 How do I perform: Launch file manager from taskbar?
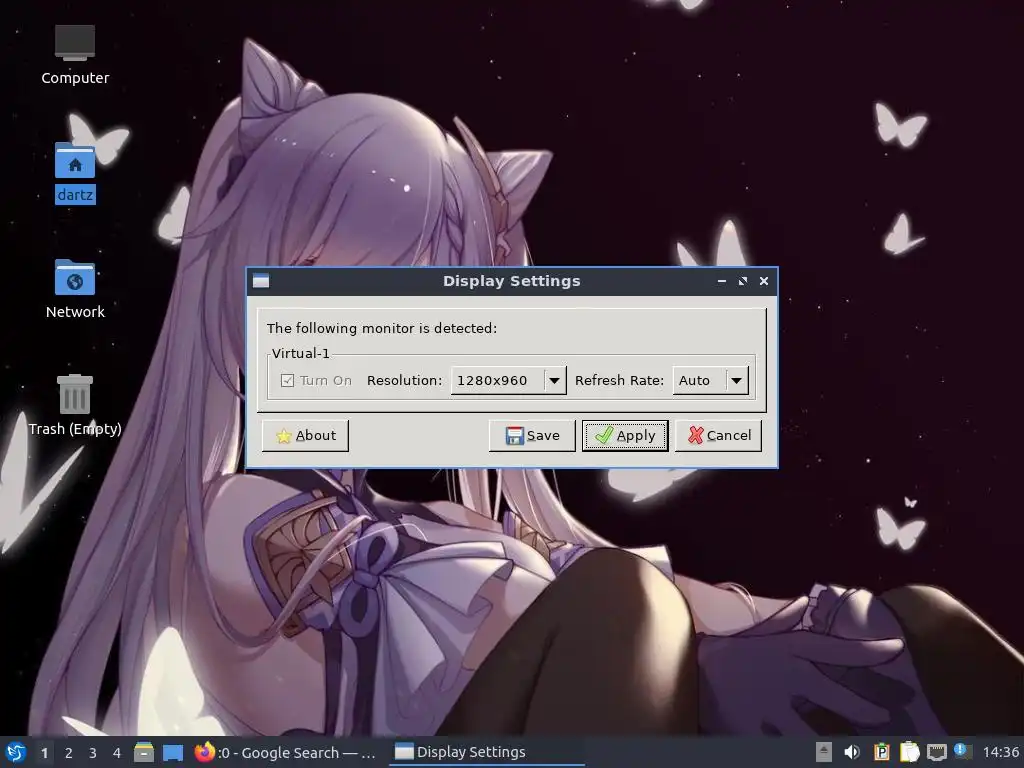(x=144, y=752)
